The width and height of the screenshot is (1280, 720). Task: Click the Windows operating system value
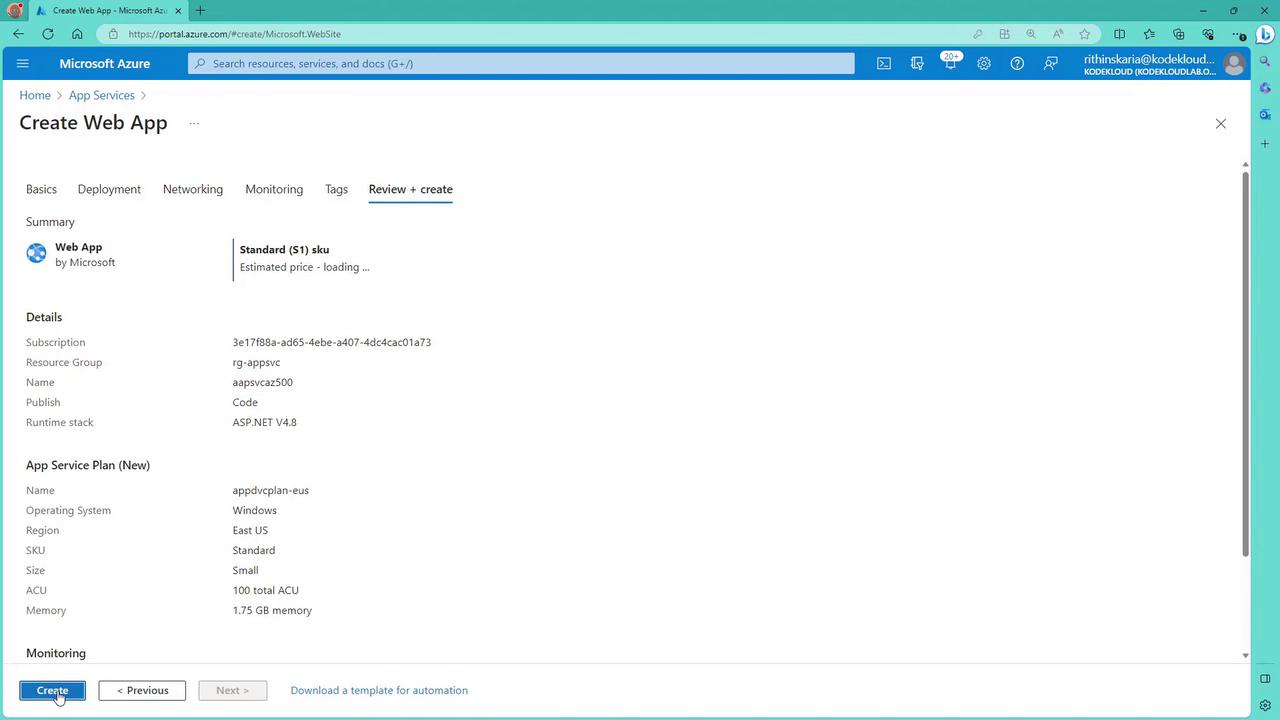(255, 510)
